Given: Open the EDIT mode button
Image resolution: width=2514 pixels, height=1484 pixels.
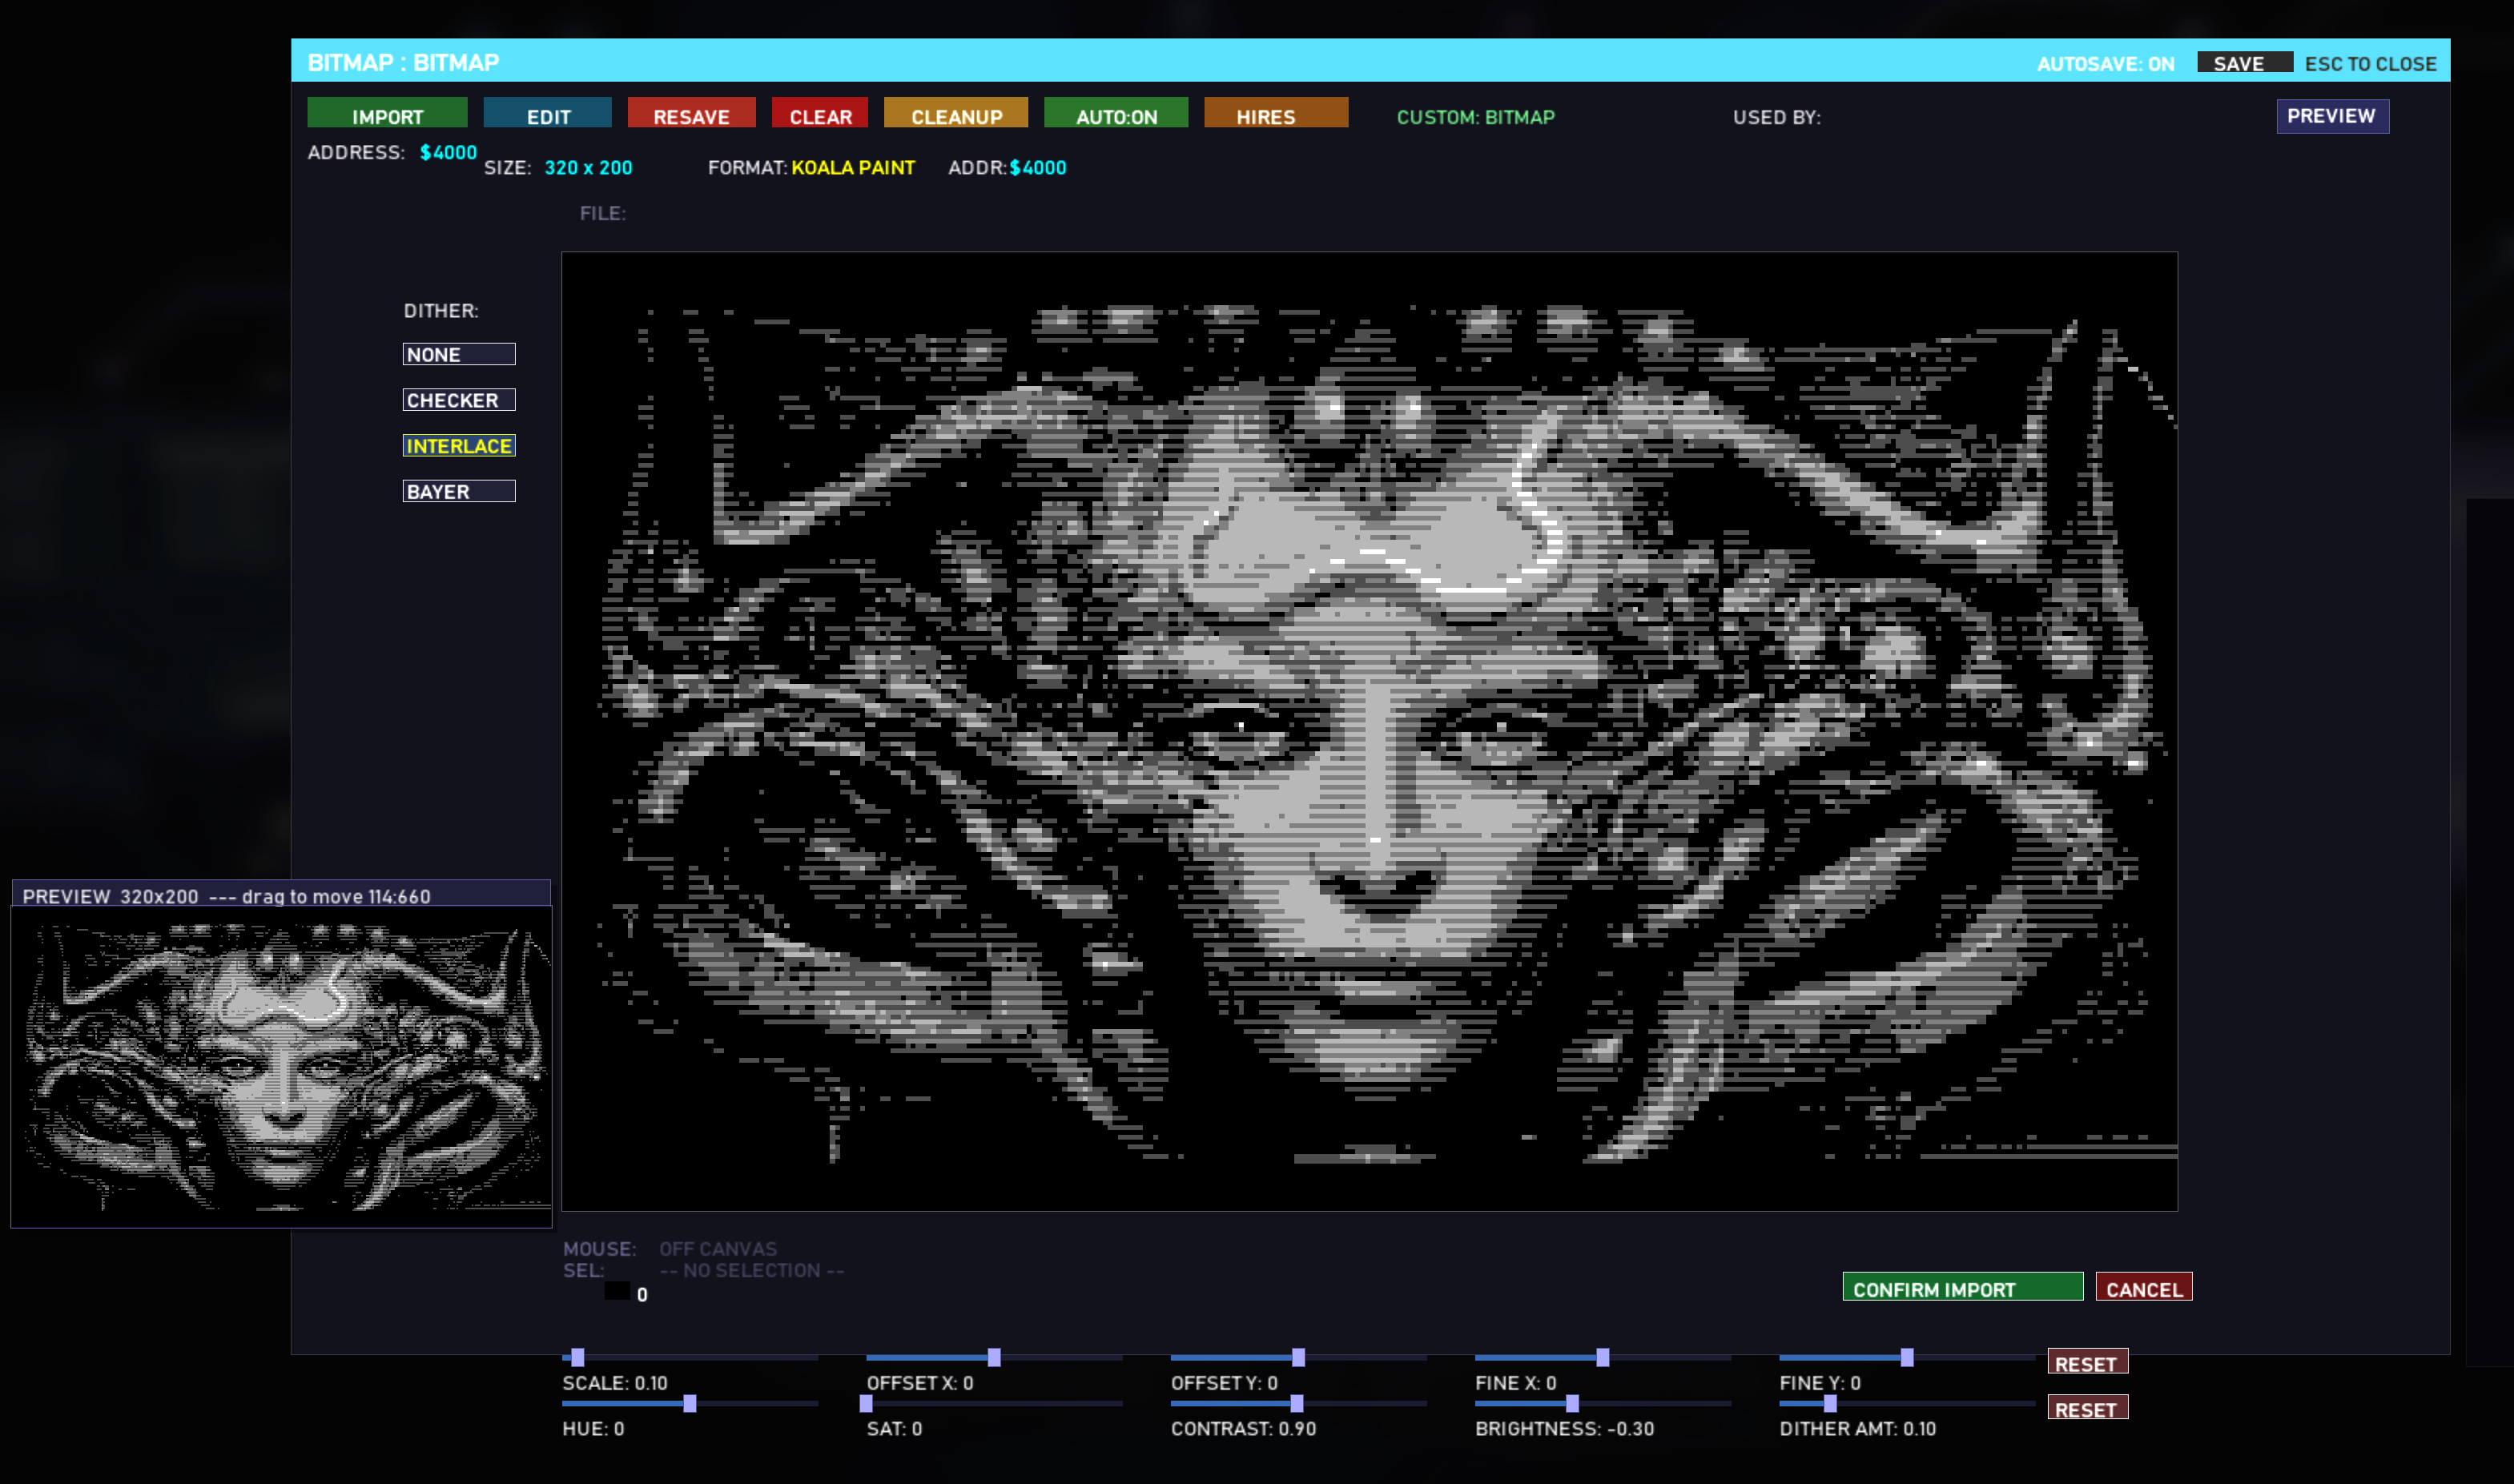Looking at the screenshot, I should tap(548, 113).
